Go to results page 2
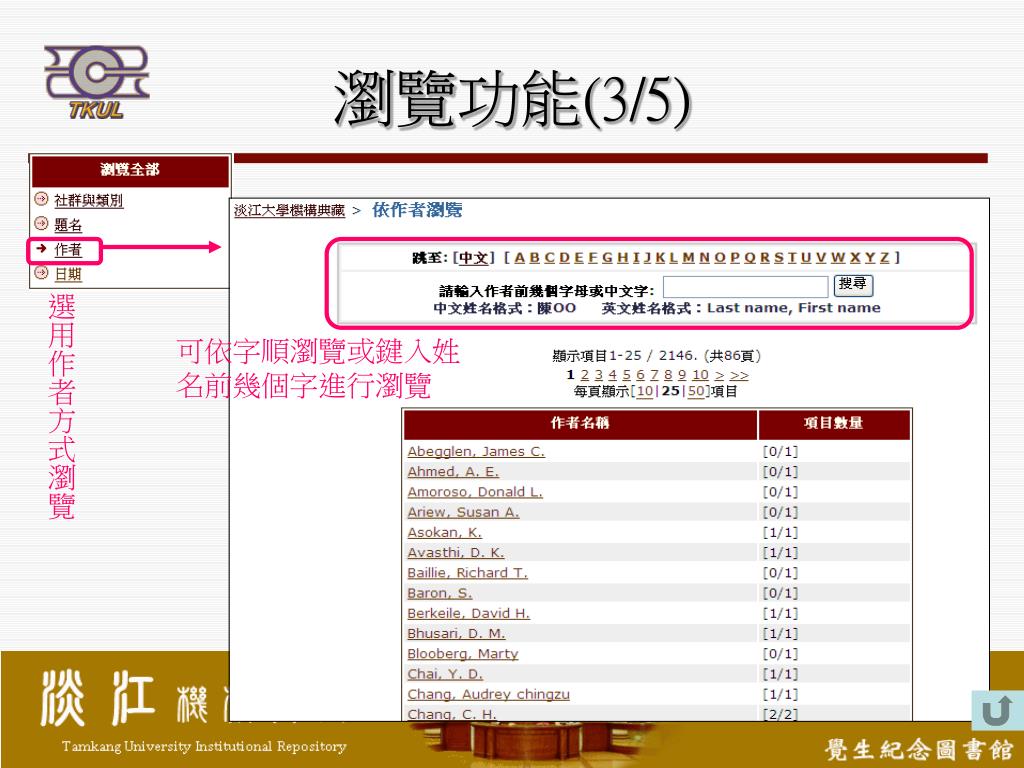This screenshot has width=1024, height=768. click(x=584, y=375)
